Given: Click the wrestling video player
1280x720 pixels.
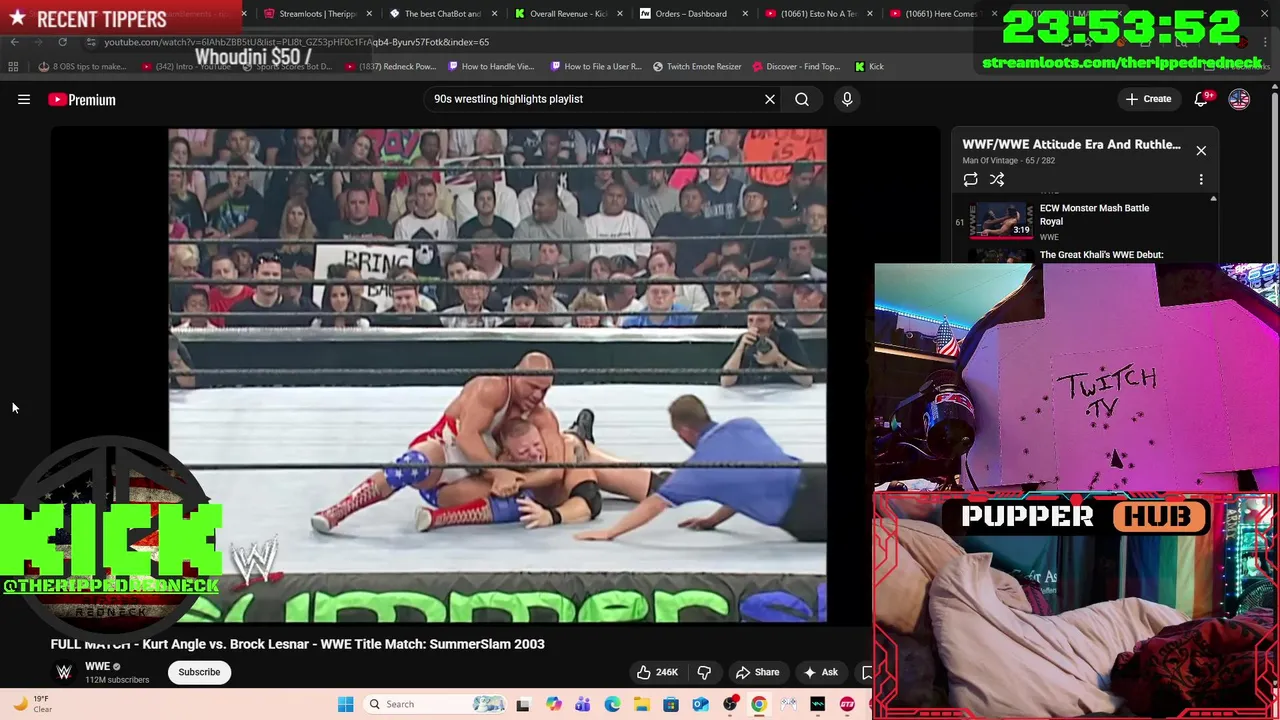Looking at the screenshot, I should tap(497, 375).
